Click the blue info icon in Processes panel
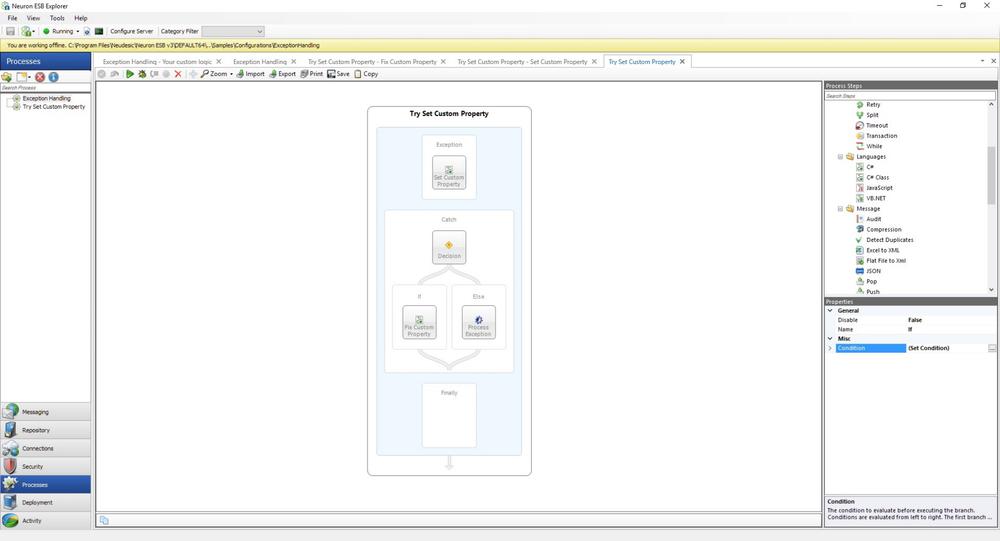The height and width of the screenshot is (541, 1000). 54,77
